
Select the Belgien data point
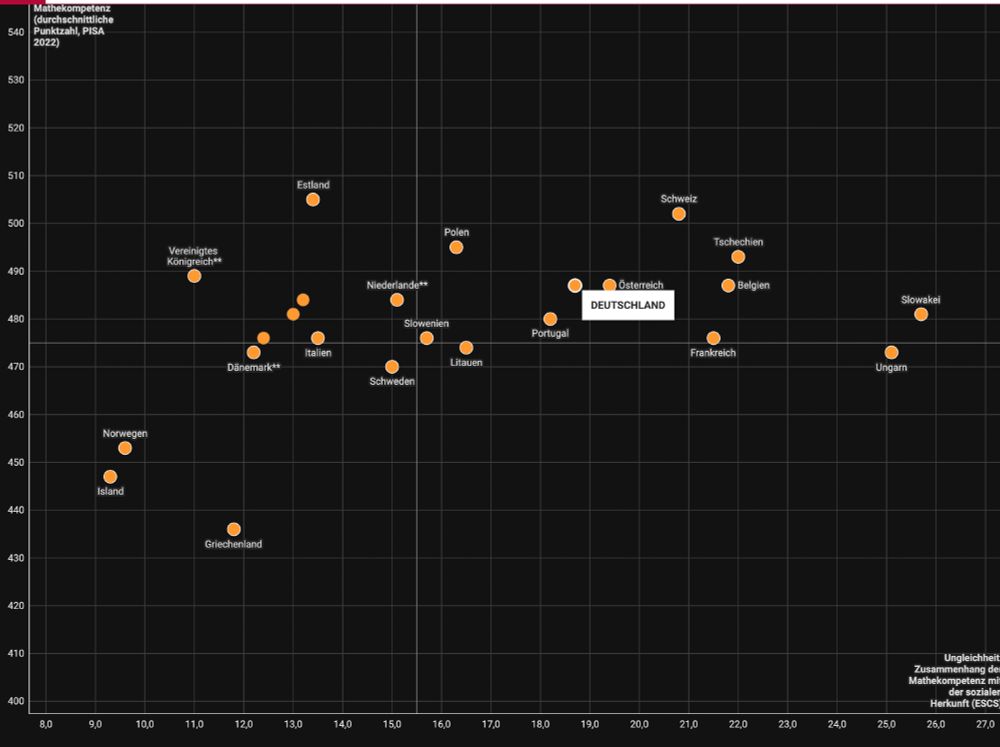728,286
